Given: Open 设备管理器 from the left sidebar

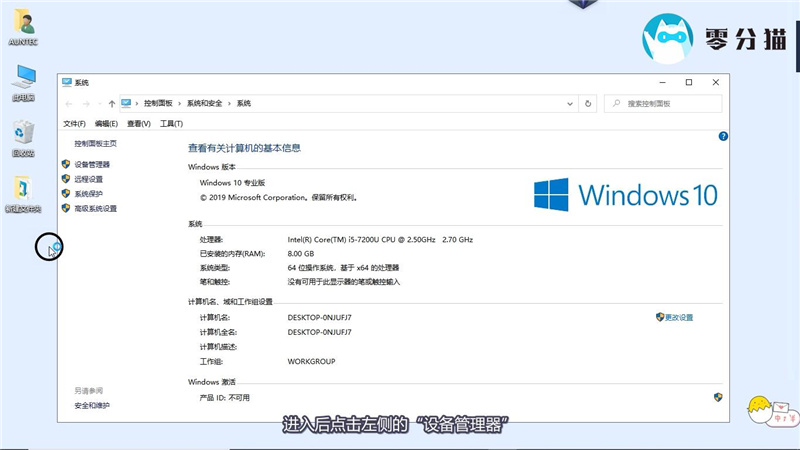Looking at the screenshot, I should (x=92, y=164).
